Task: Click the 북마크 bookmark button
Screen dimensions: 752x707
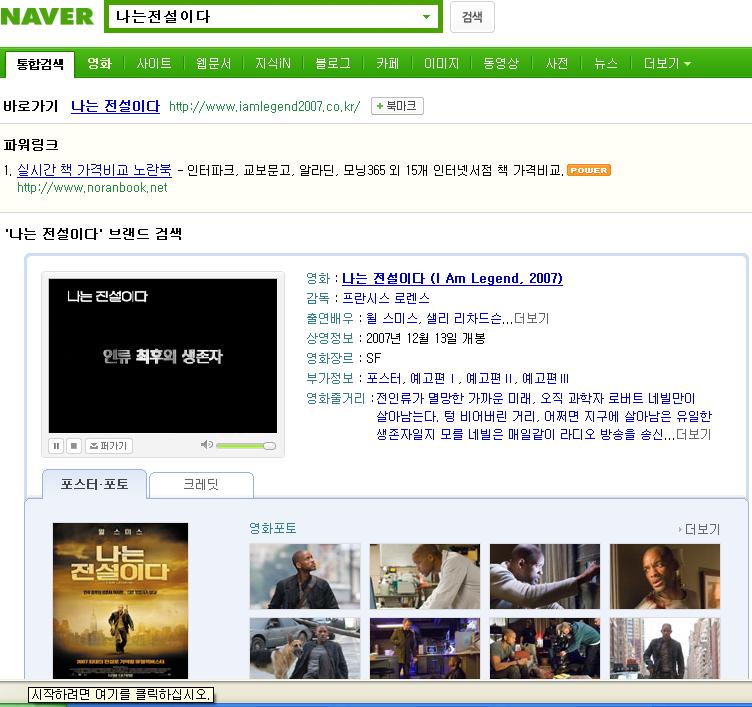Action: [397, 106]
